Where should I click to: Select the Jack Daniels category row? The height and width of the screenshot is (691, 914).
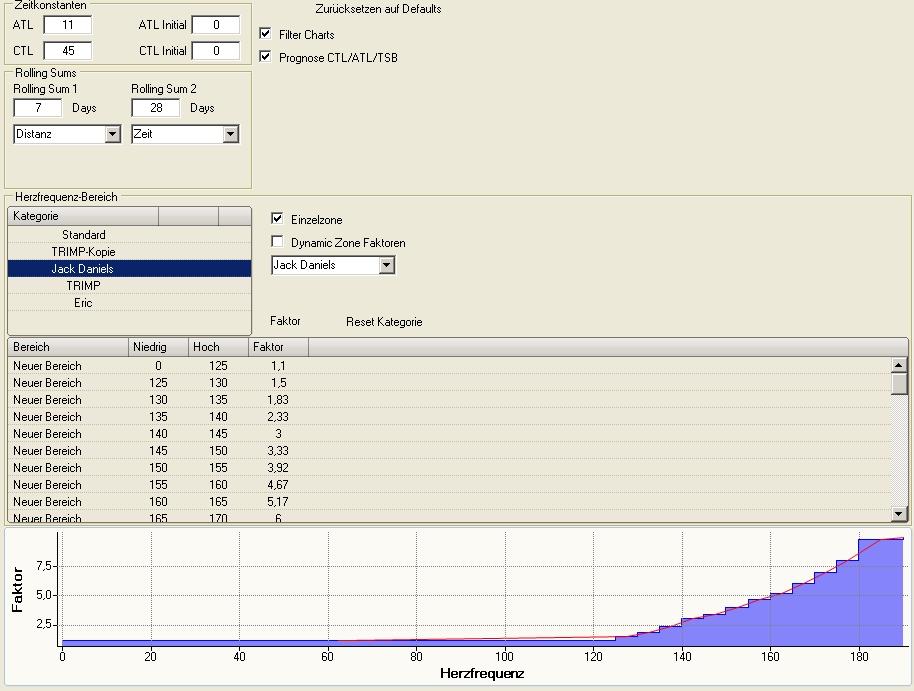pyautogui.click(x=129, y=269)
